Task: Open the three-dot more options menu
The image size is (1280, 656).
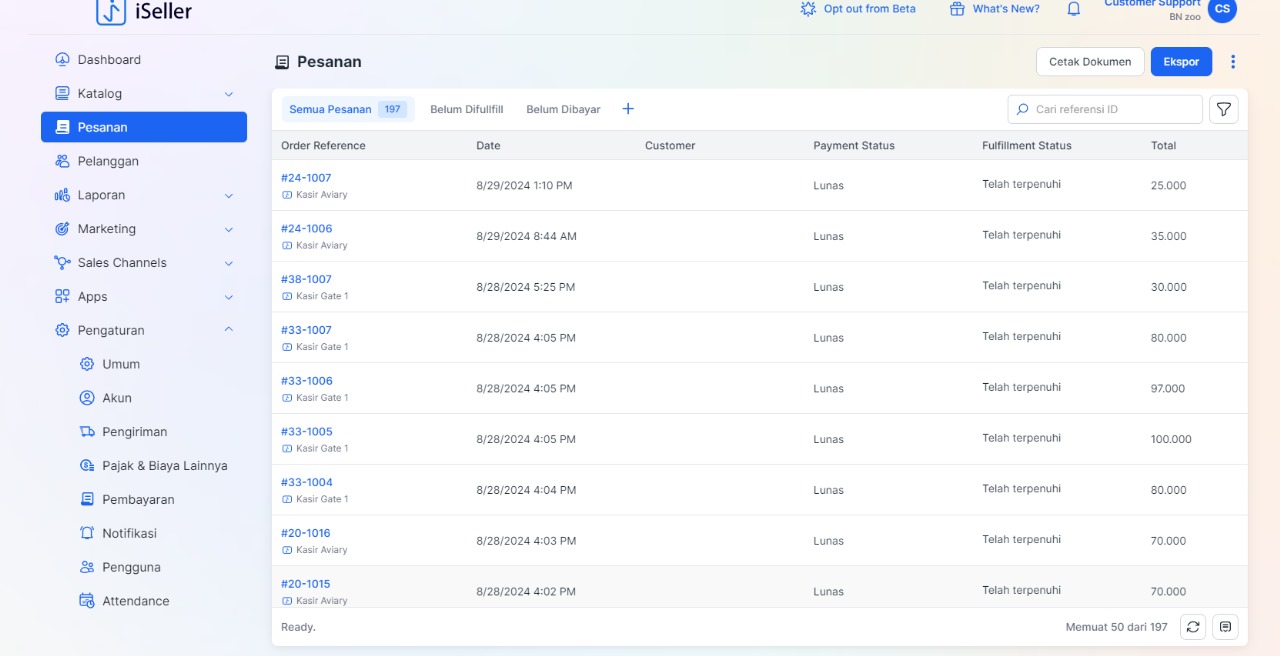Action: (1233, 62)
